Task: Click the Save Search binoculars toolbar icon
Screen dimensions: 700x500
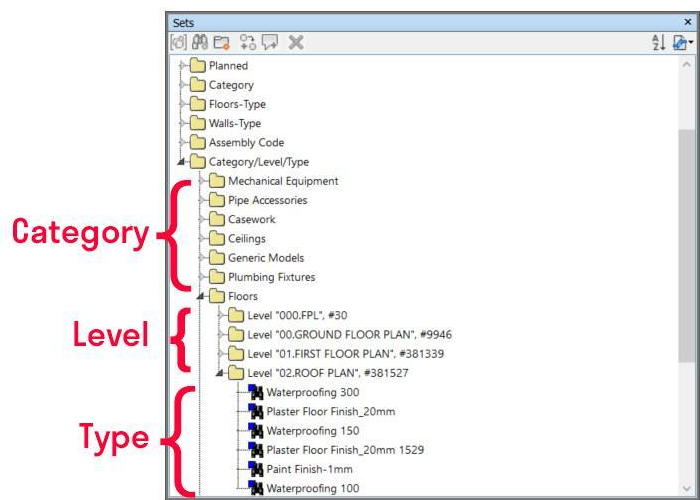Action: [x=200, y=42]
